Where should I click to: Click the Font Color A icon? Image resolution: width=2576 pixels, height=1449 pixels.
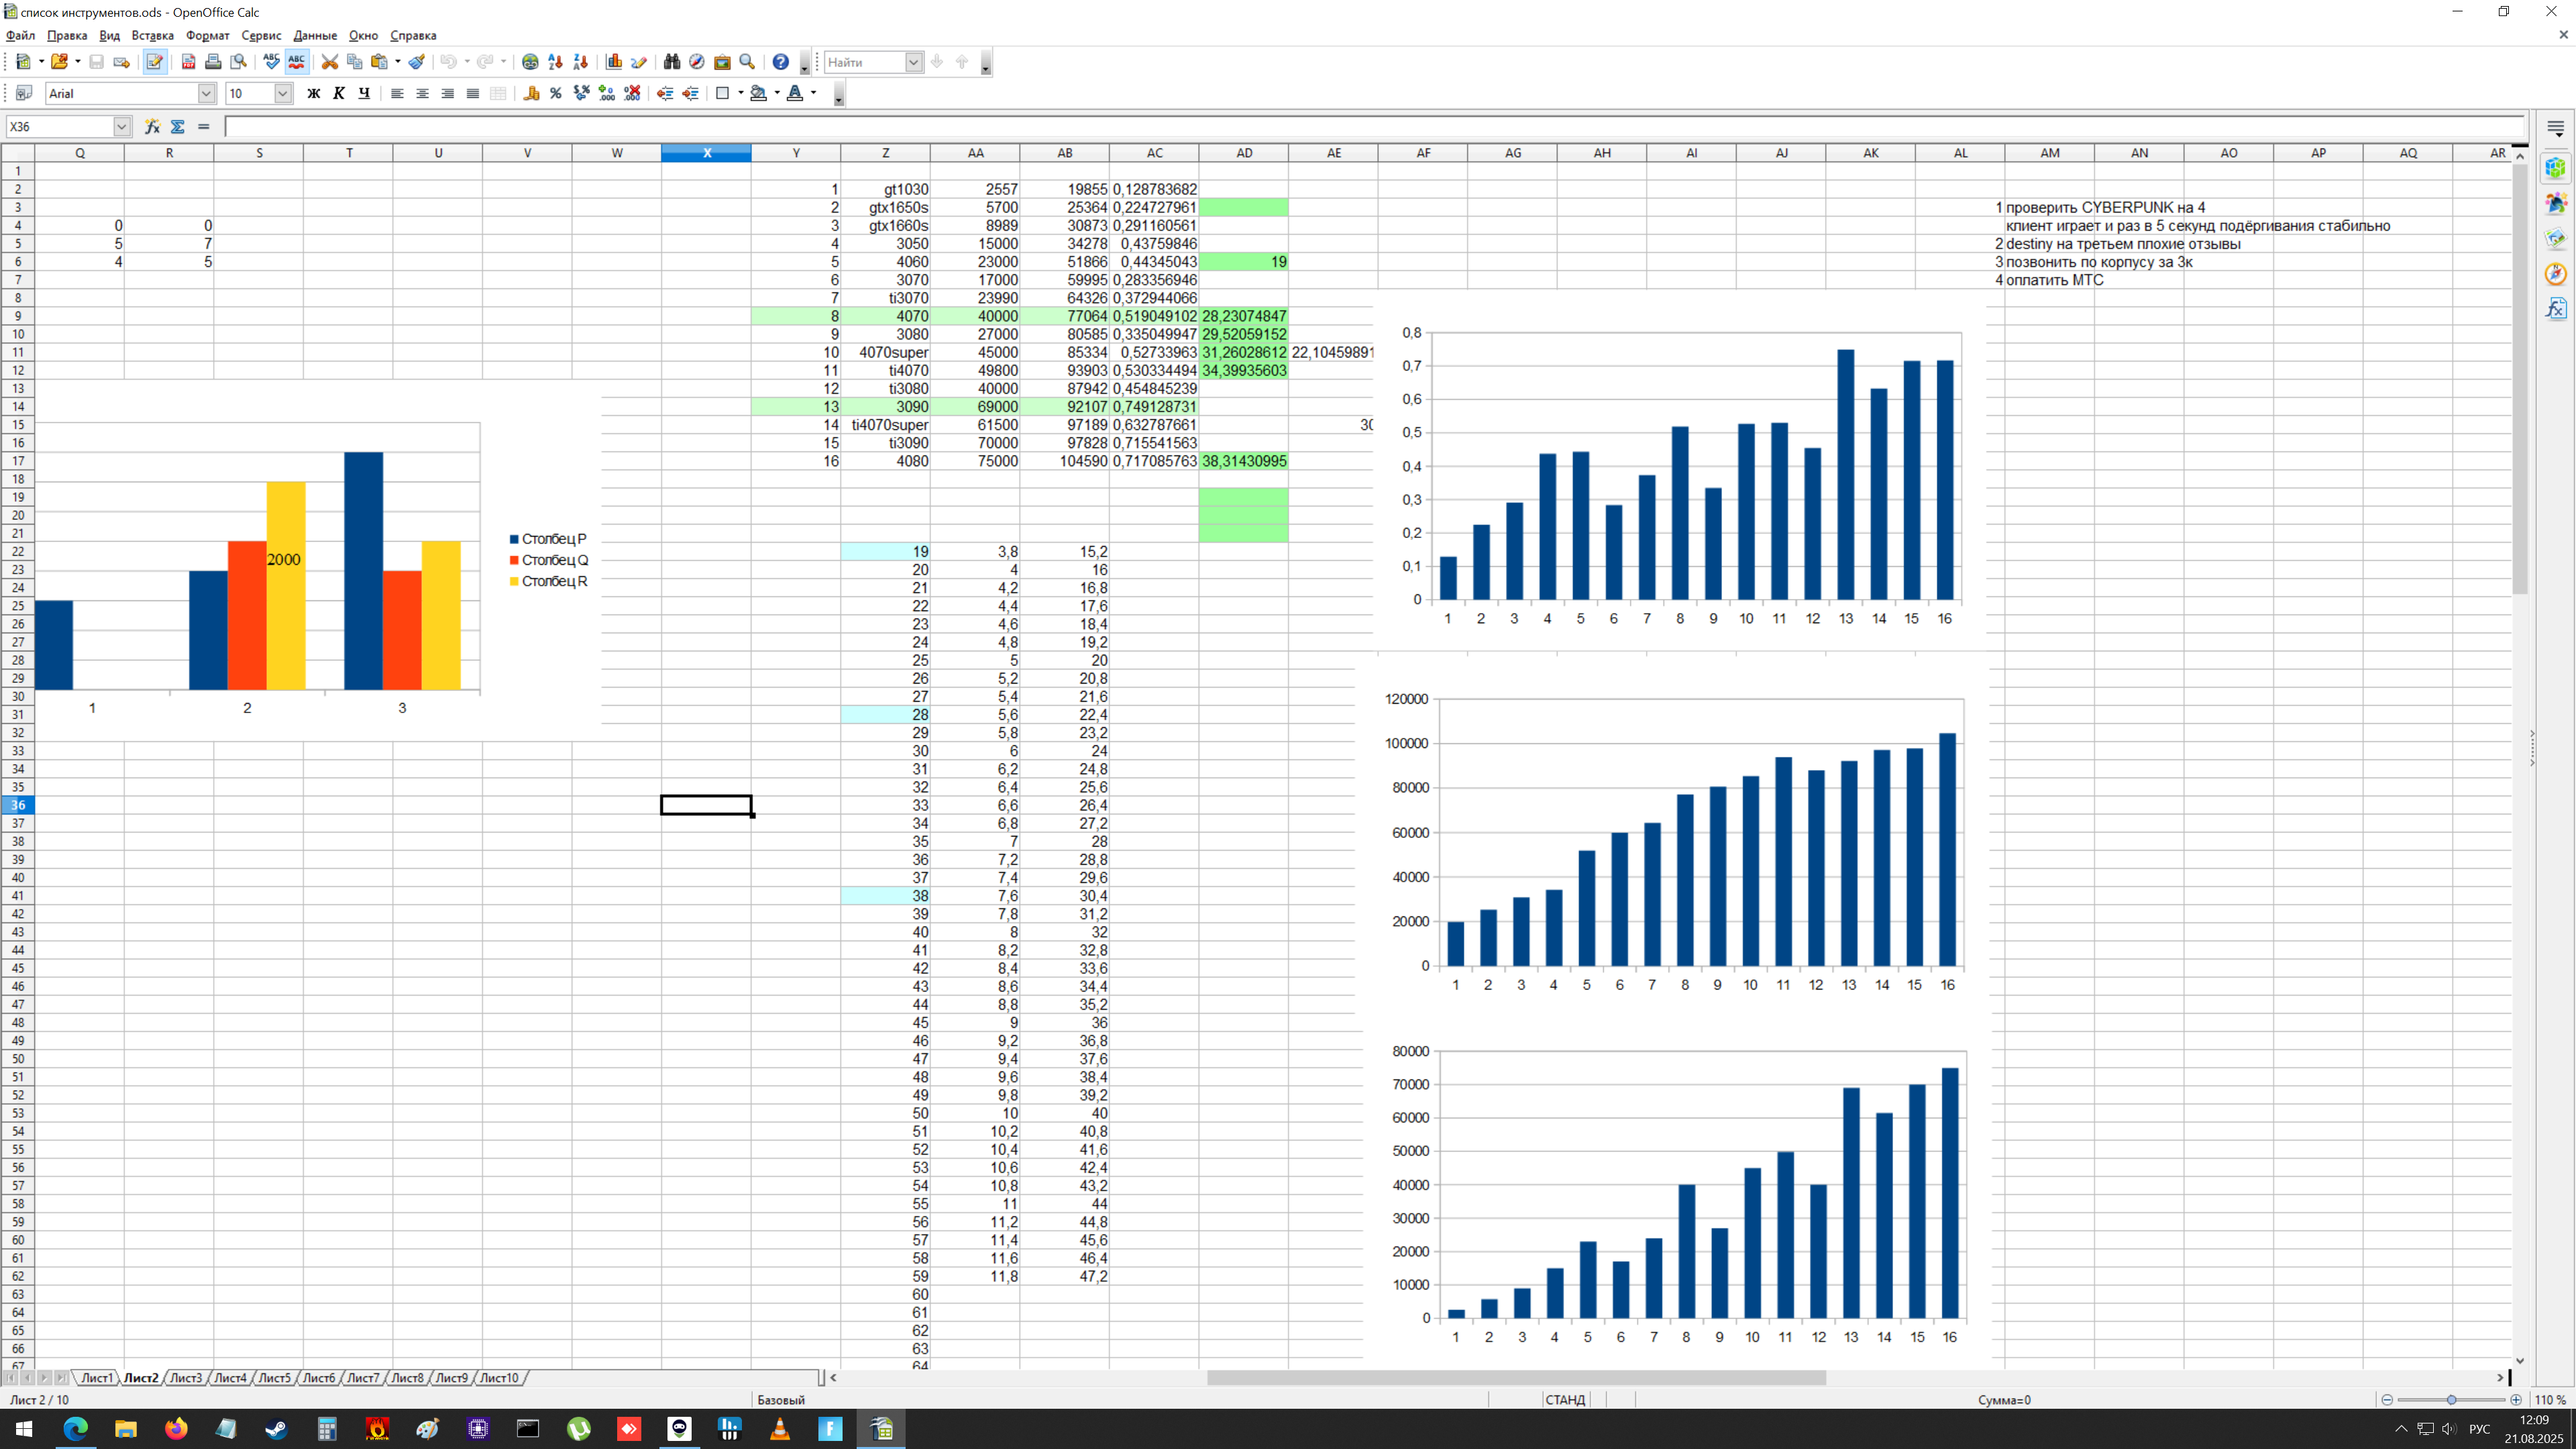[x=795, y=93]
